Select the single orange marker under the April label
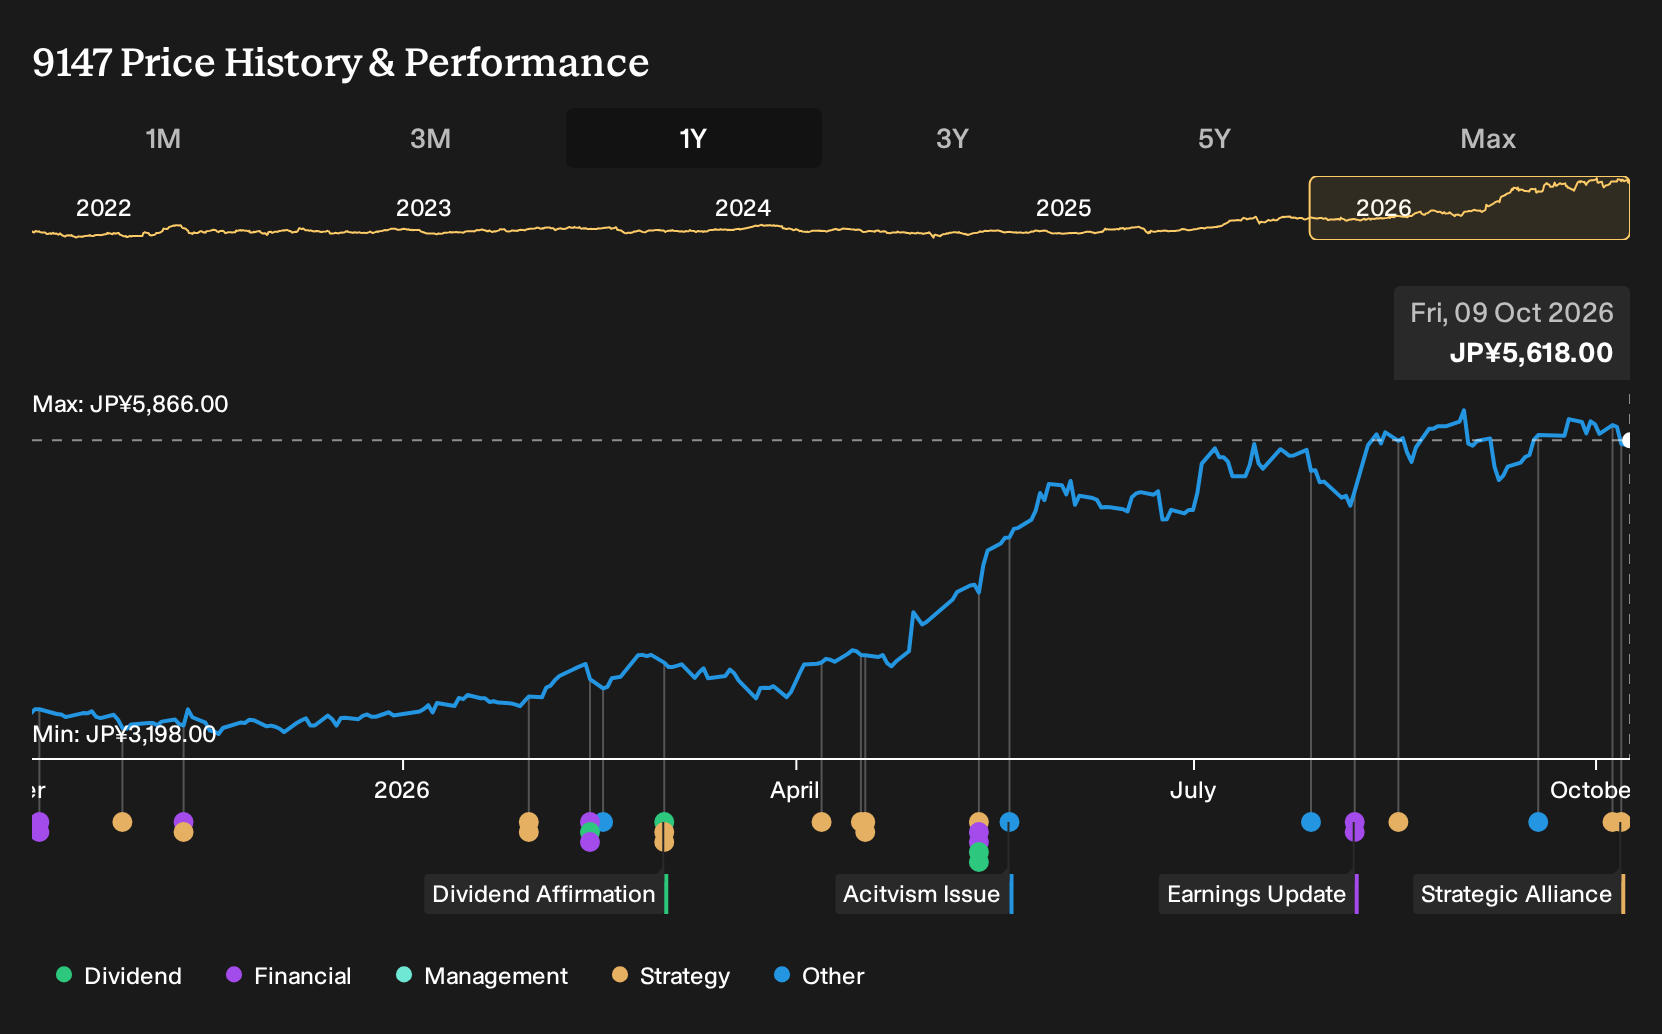Image resolution: width=1662 pixels, height=1034 pixels. pyautogui.click(x=821, y=822)
